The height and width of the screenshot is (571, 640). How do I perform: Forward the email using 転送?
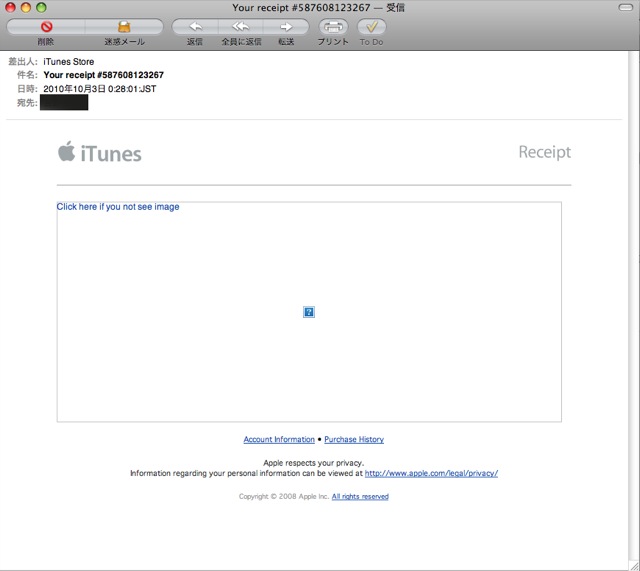click(286, 27)
